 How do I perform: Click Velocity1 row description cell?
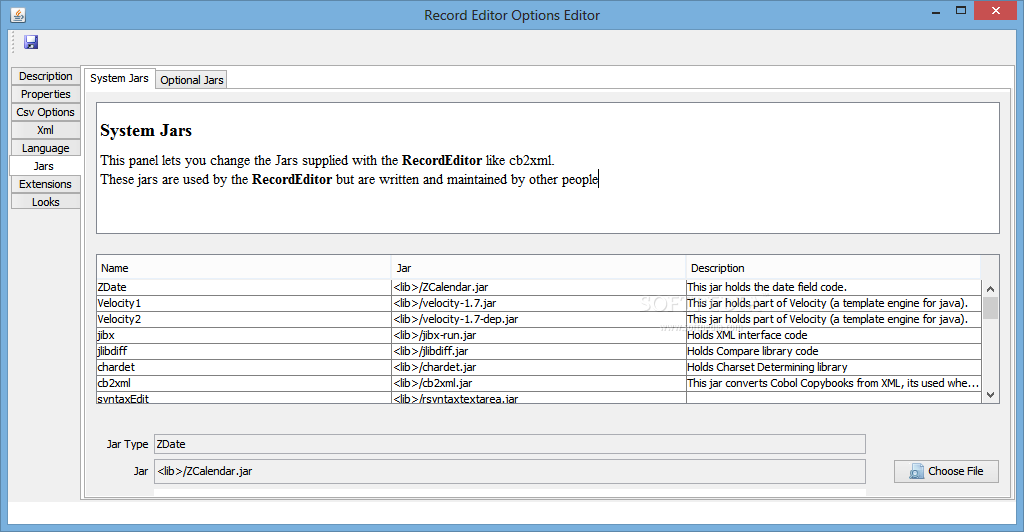(x=833, y=304)
